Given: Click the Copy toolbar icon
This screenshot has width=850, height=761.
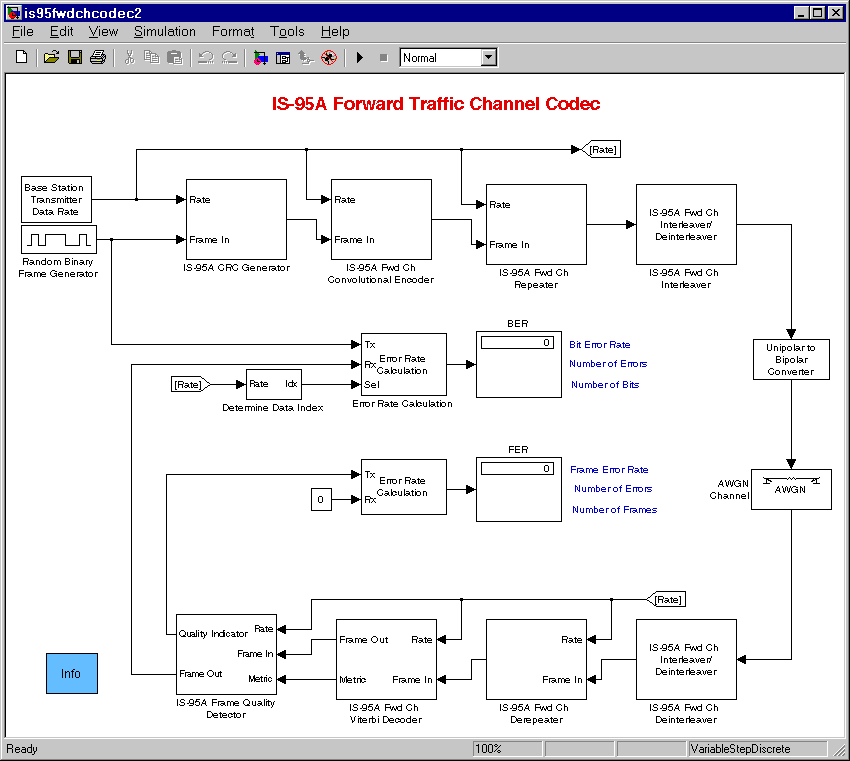Looking at the screenshot, I should (x=152, y=57).
